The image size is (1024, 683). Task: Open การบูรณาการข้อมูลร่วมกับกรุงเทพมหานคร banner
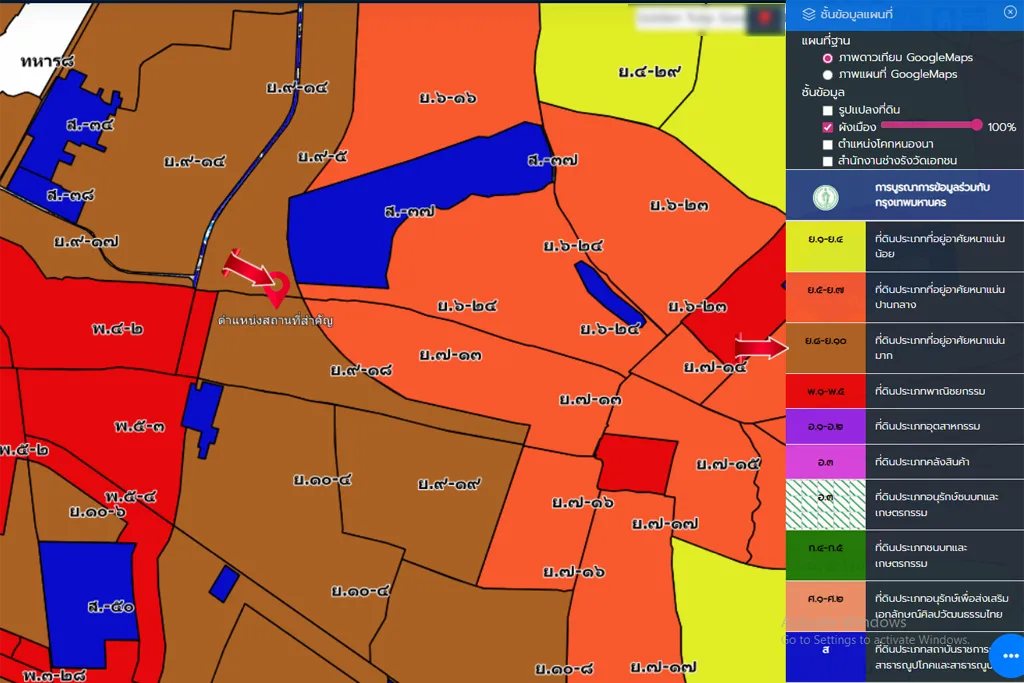pyautogui.click(x=904, y=195)
